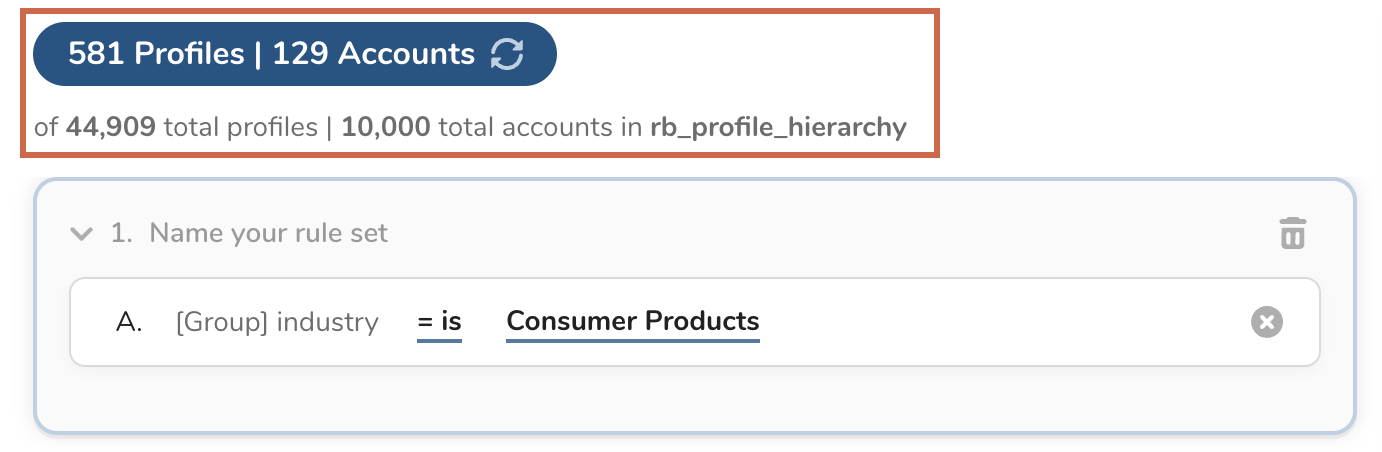
Task: Click the rule set number "1."
Action: coord(121,234)
